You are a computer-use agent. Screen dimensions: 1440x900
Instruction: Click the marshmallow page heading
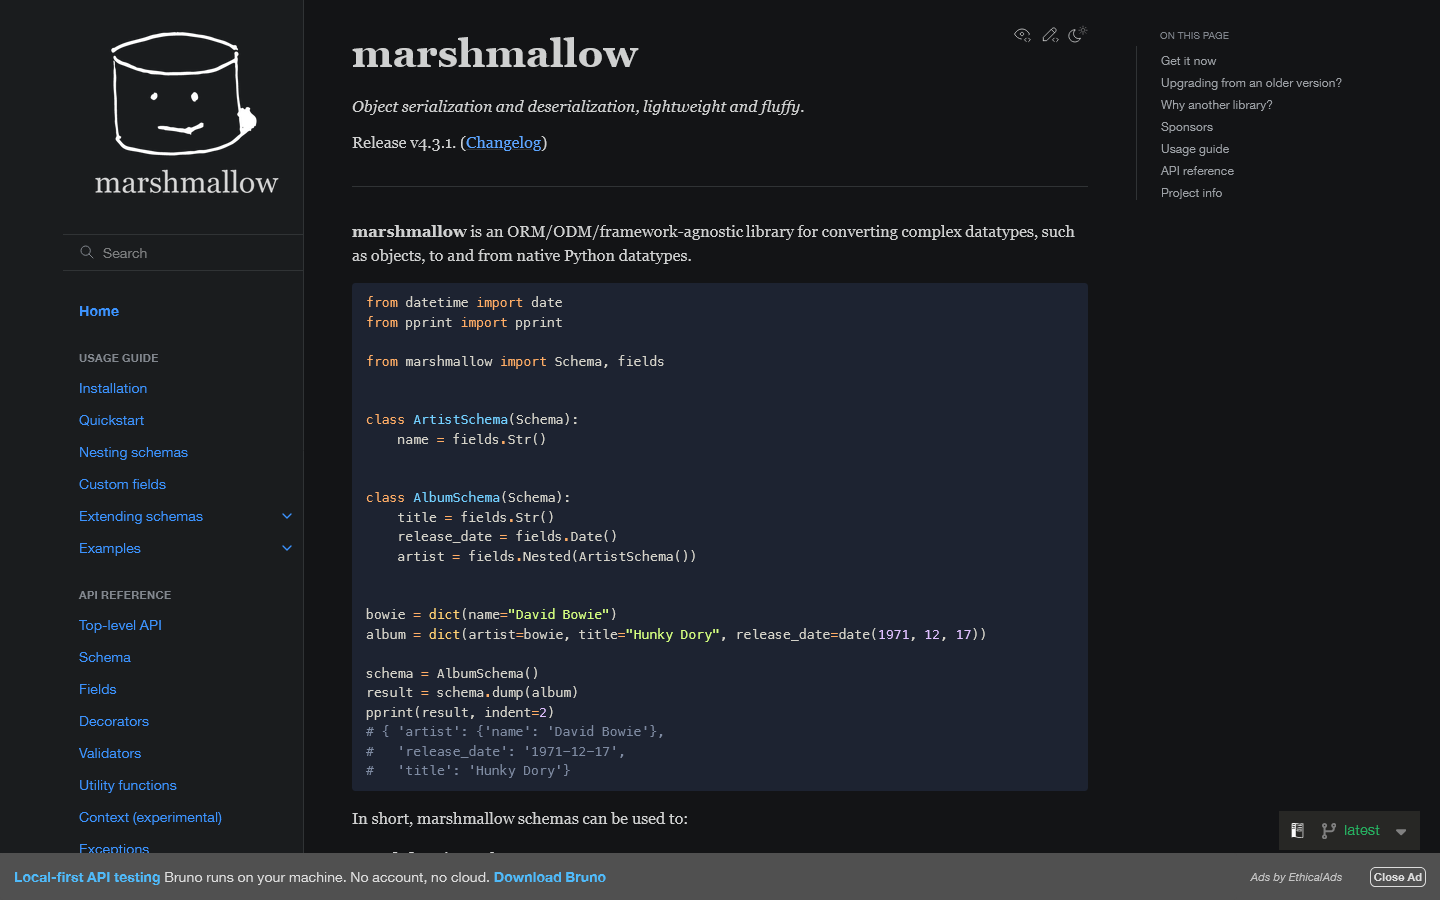click(x=495, y=54)
